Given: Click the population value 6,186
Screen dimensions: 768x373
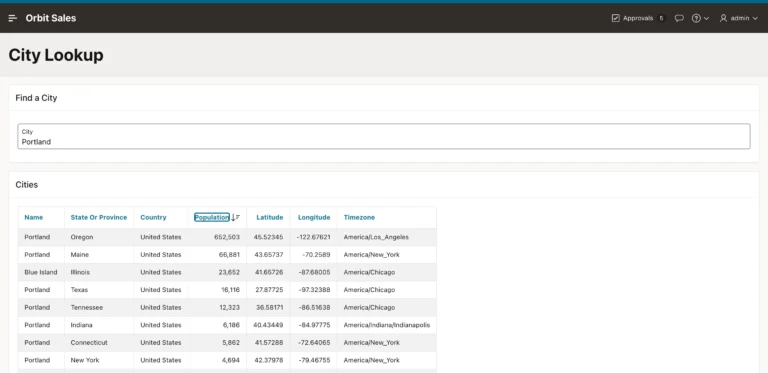Looking at the screenshot, I should pos(231,325).
